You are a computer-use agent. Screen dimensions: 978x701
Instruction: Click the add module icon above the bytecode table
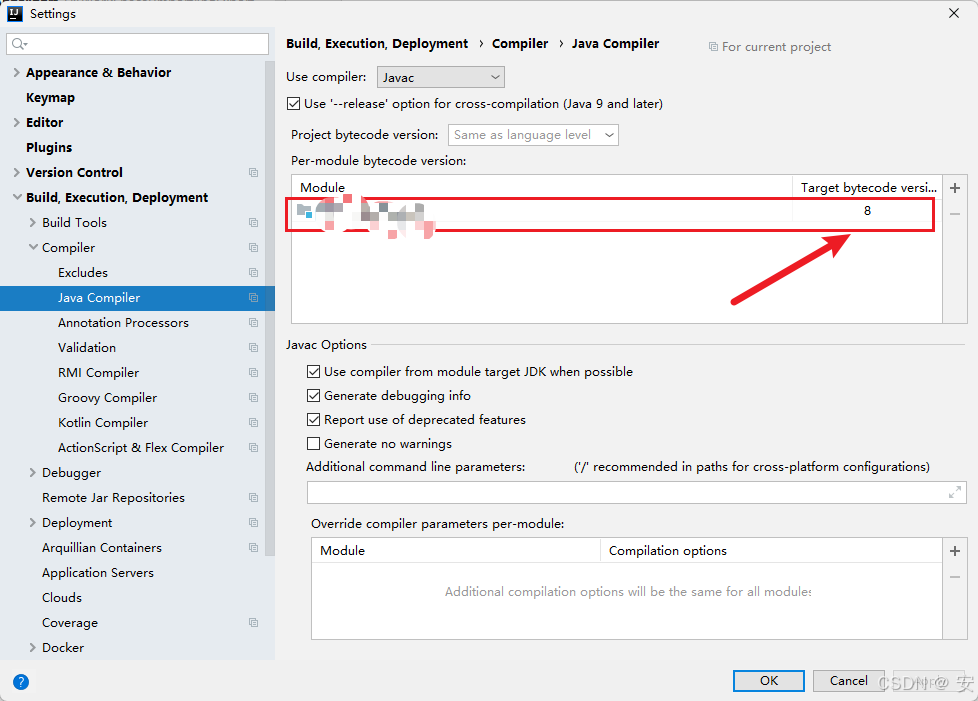point(954,187)
